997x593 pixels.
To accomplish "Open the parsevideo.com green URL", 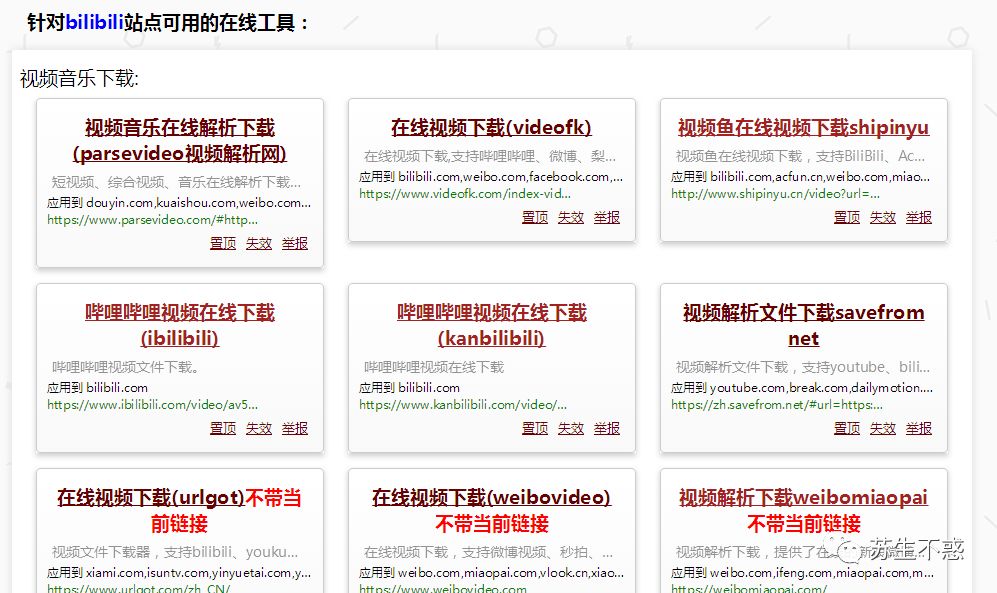I will pyautogui.click(x=153, y=220).
